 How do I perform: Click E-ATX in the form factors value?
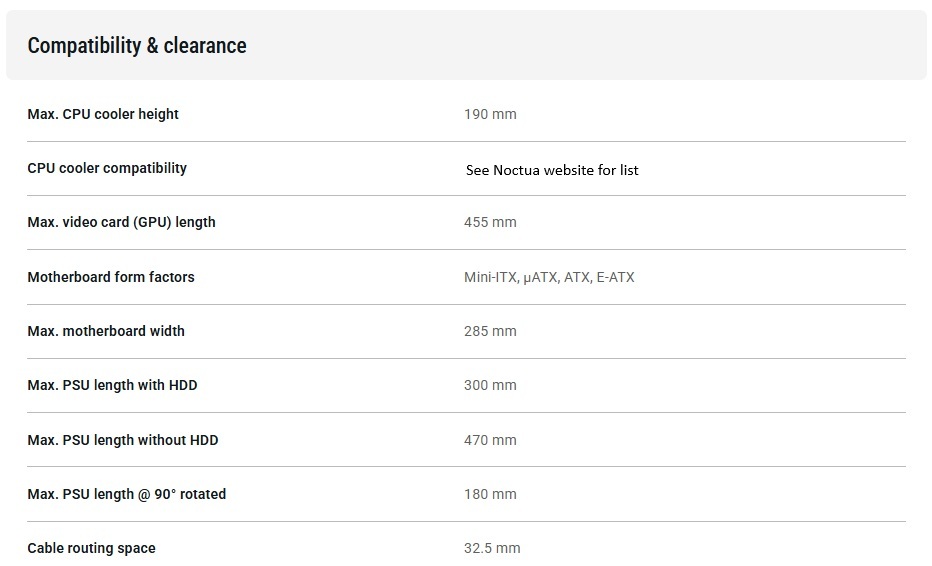615,277
